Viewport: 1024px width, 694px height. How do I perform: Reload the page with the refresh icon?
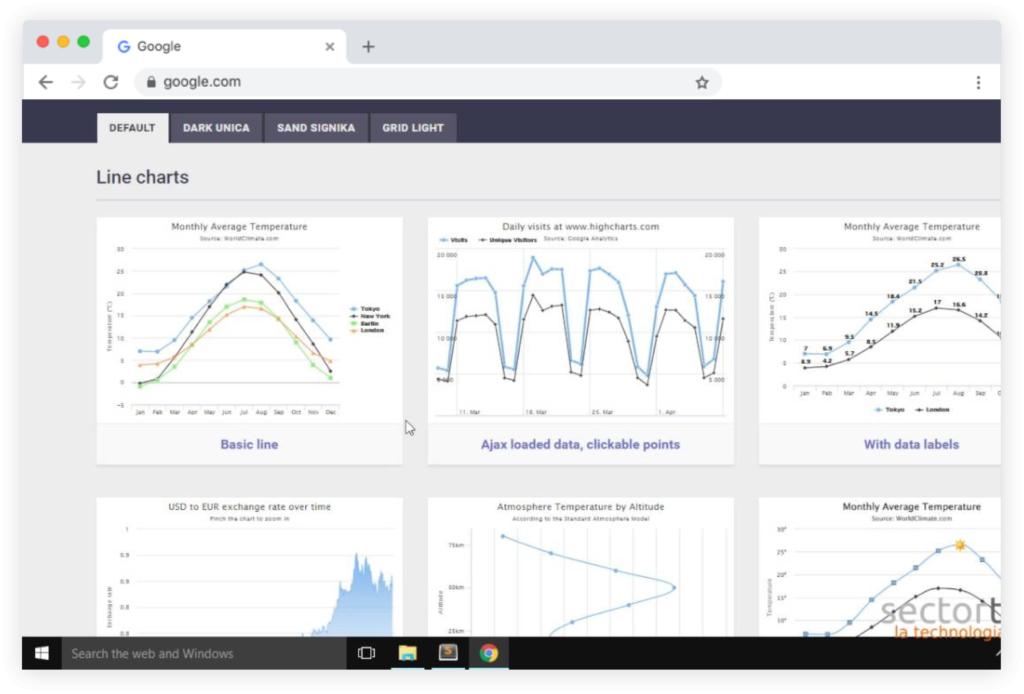(x=111, y=82)
